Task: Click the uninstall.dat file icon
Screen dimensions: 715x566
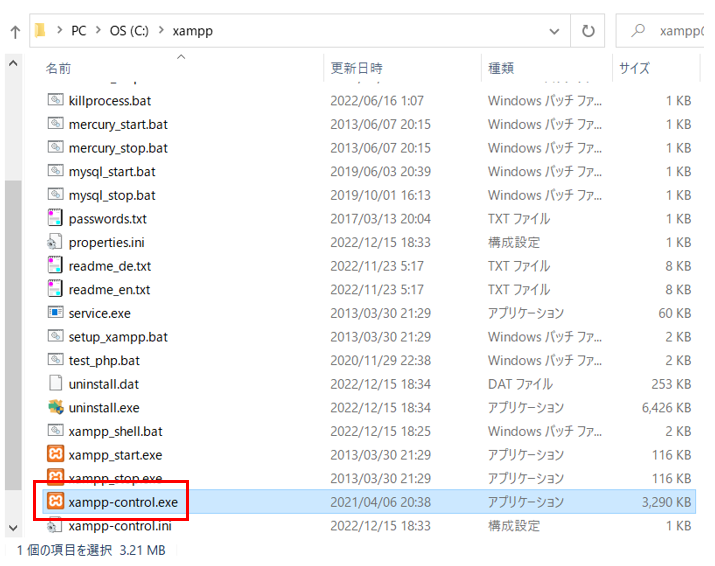Action: (x=55, y=384)
